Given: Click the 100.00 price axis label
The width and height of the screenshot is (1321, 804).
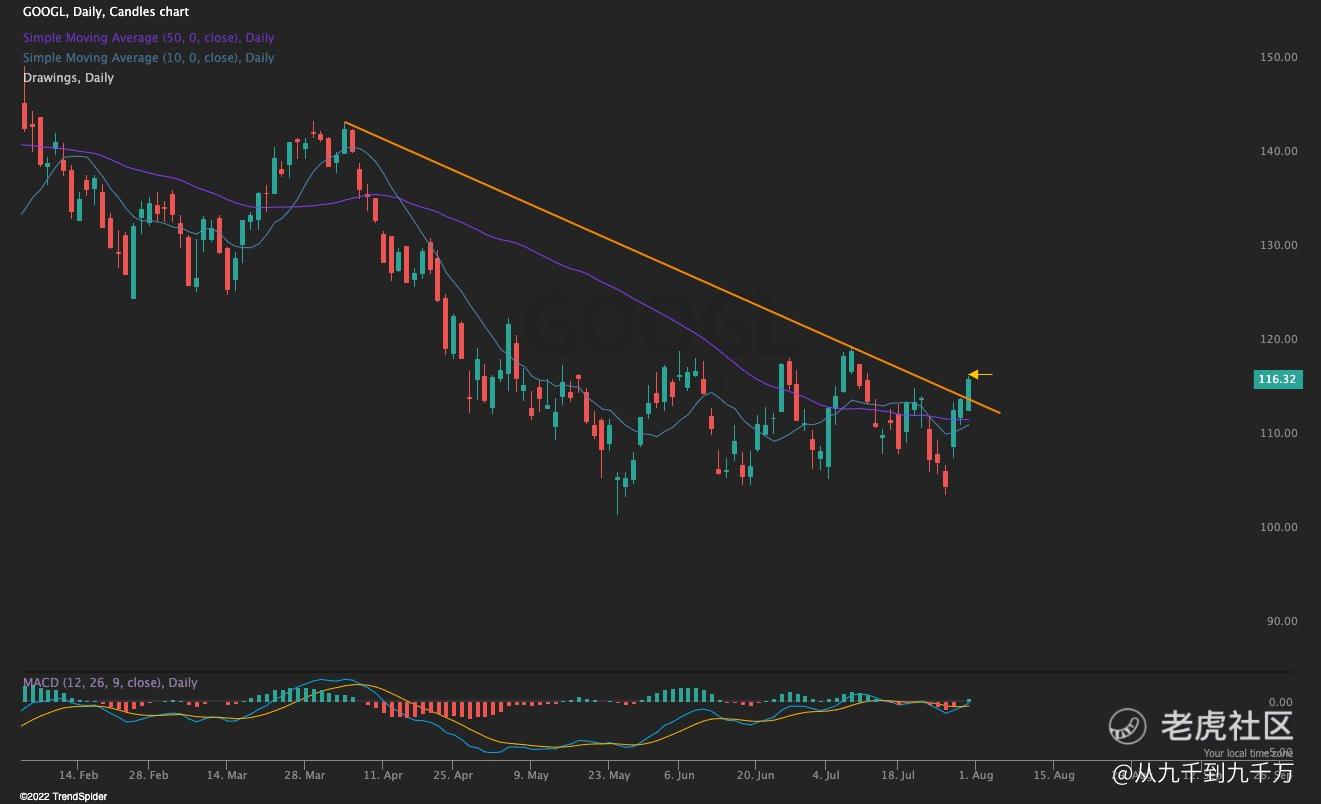Looking at the screenshot, I should point(1279,527).
